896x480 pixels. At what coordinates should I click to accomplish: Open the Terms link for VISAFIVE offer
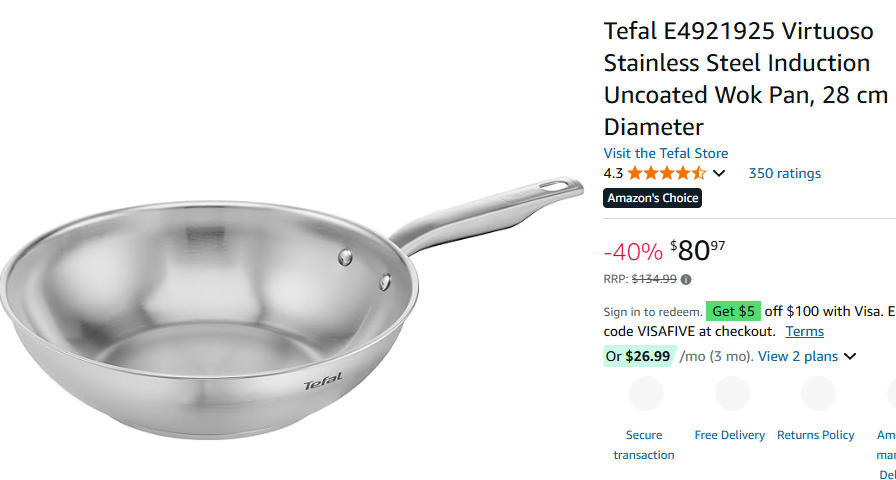coord(804,331)
